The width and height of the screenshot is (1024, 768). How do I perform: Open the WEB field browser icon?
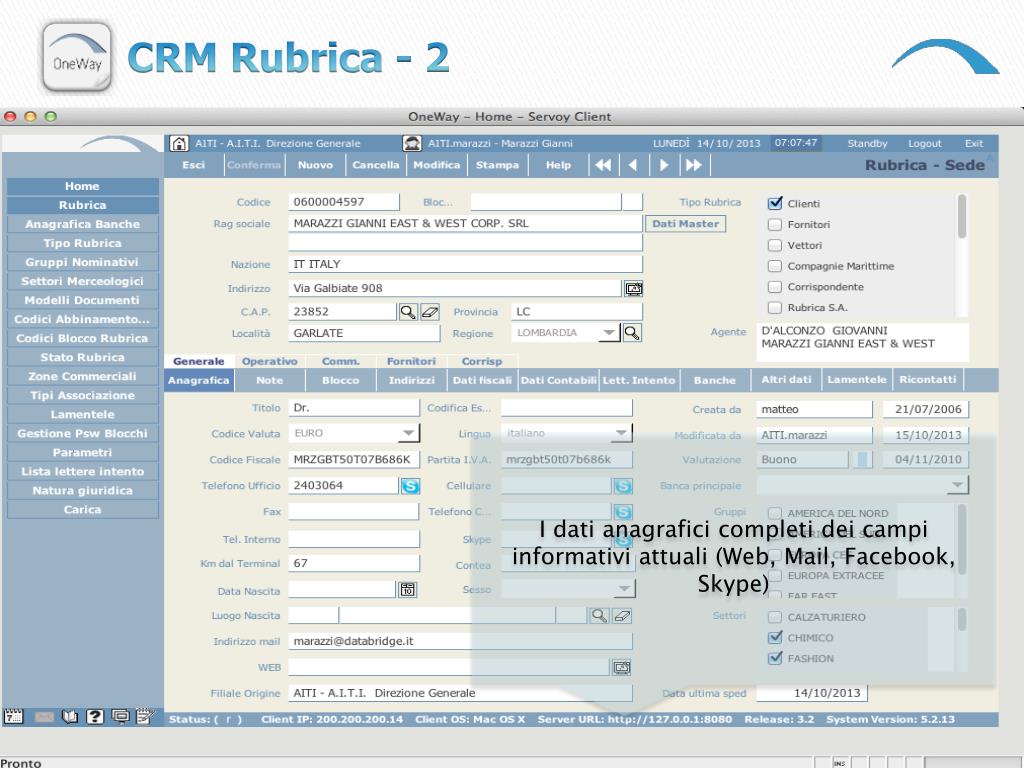tap(622, 667)
